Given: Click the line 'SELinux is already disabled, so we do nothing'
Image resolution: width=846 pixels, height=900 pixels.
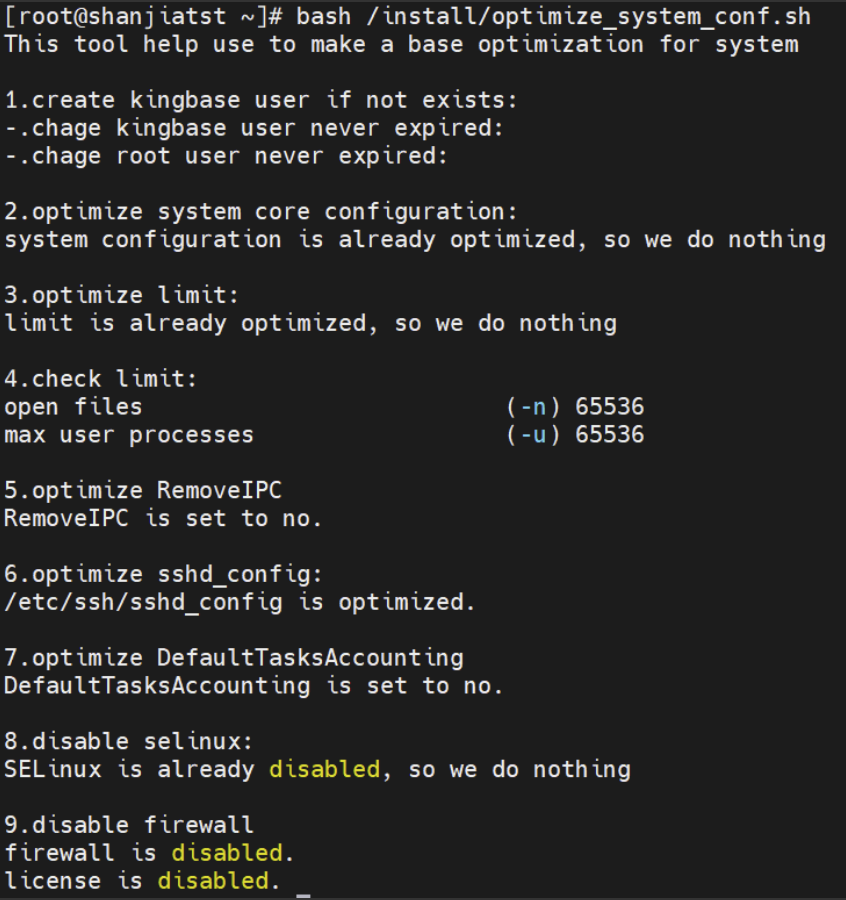Looking at the screenshot, I should click(x=317, y=769).
